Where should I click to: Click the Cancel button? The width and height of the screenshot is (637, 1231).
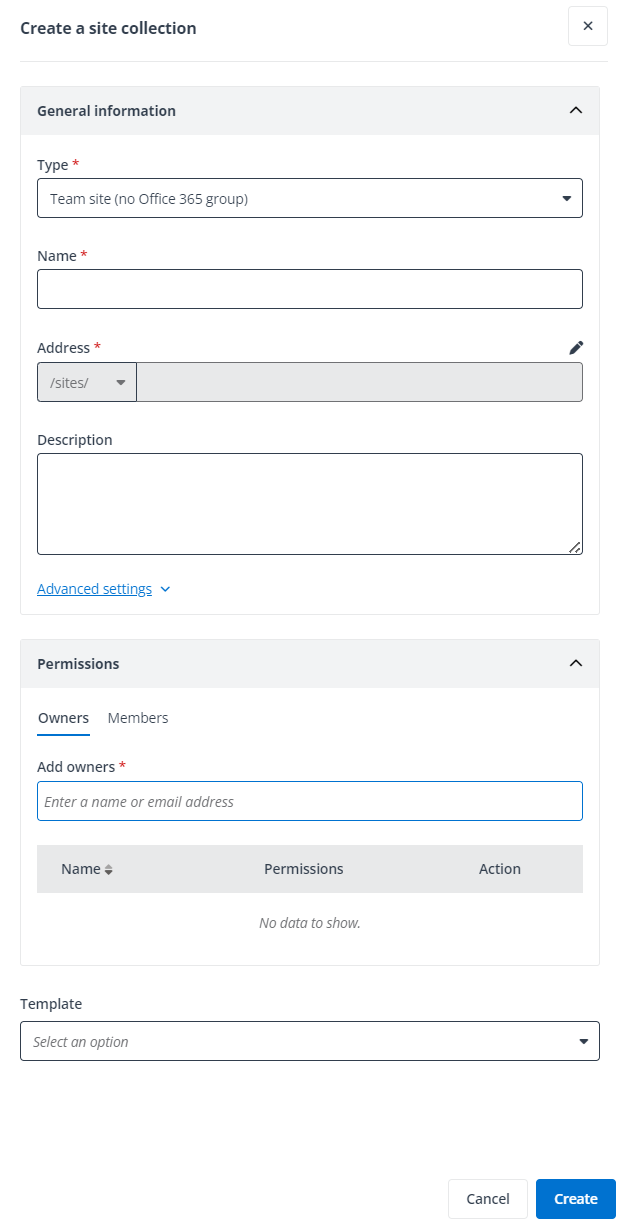(x=488, y=1198)
